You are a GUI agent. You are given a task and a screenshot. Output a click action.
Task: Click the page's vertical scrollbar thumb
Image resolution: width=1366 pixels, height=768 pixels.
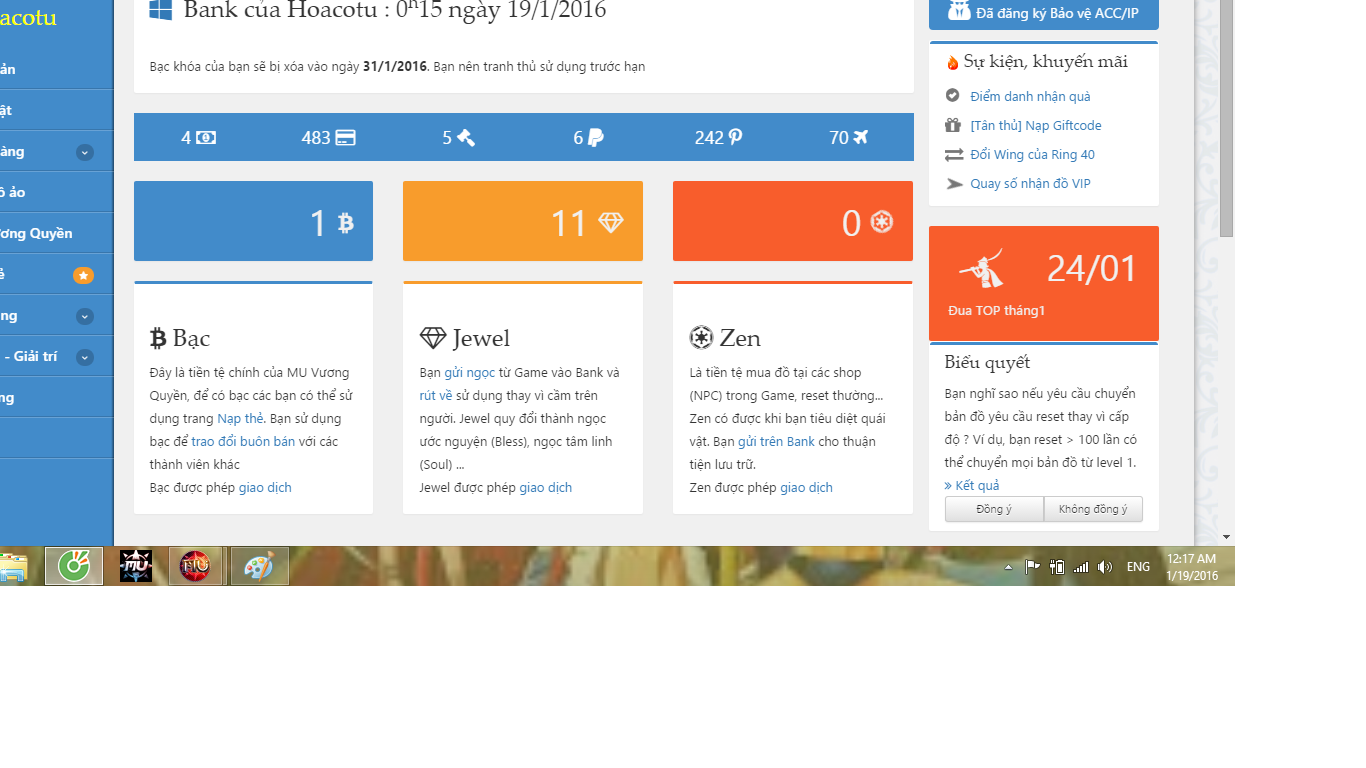tap(1227, 120)
